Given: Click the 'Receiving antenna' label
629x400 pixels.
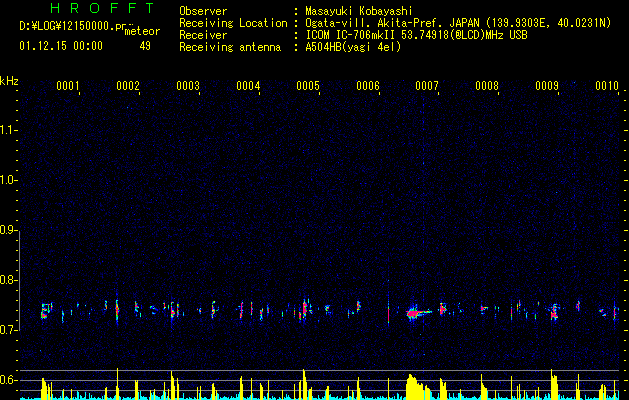Looking at the screenshot, I should pyautogui.click(x=230, y=47).
